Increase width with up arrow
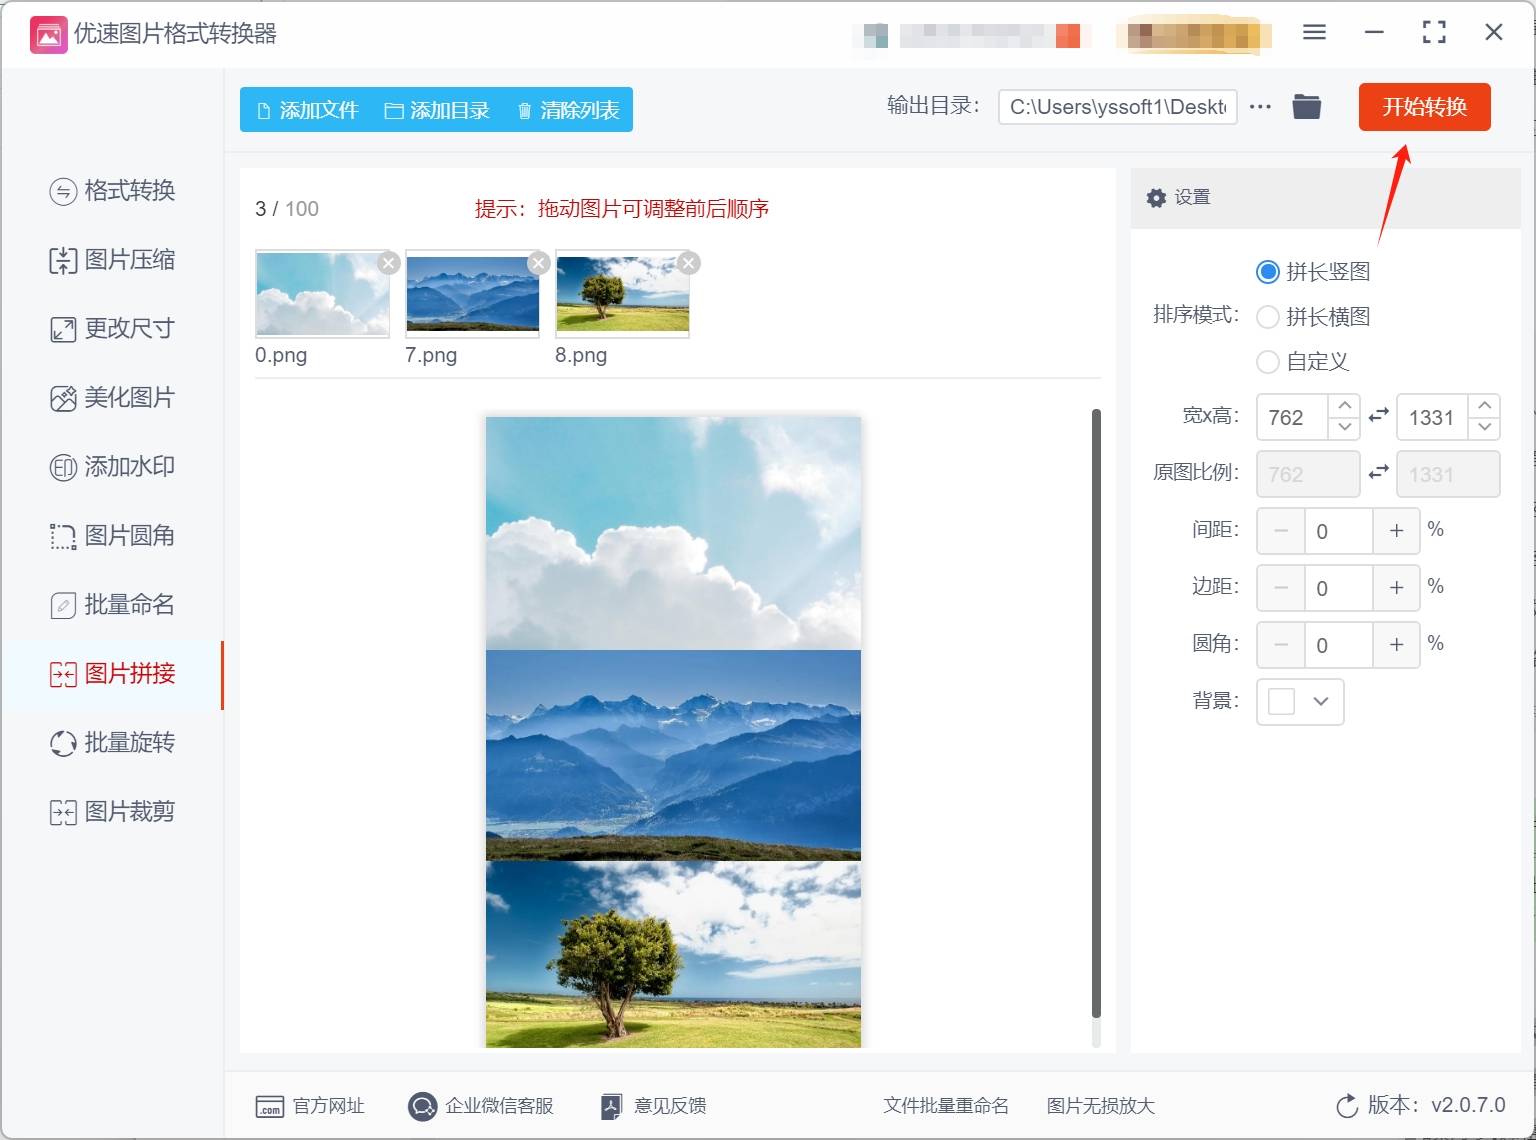Screen dimensions: 1536x1140 point(1345,405)
